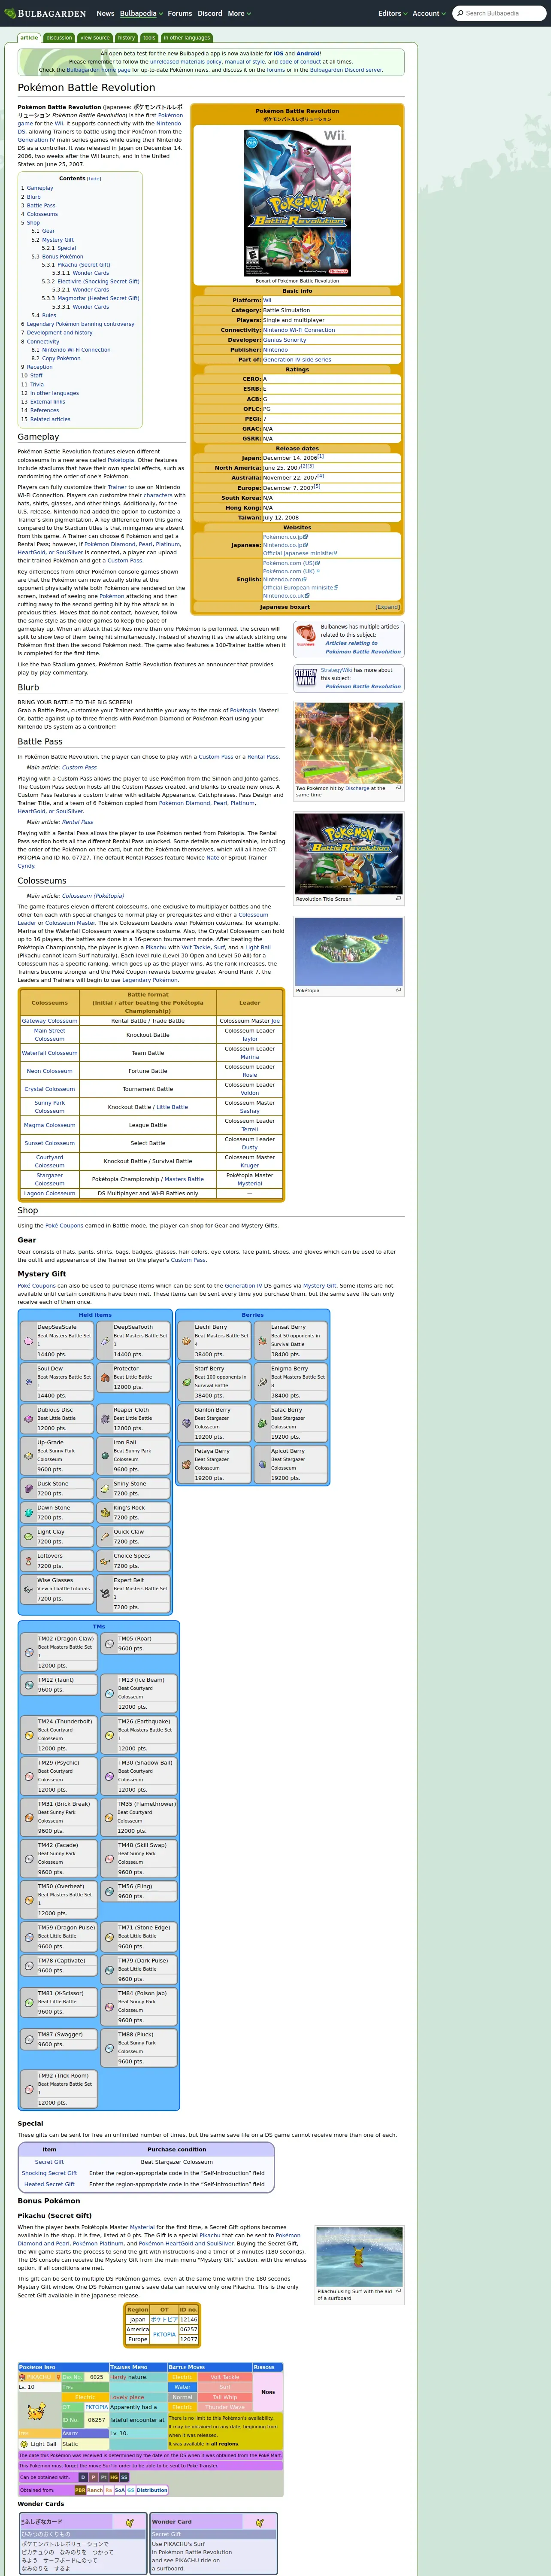Click the Lansat Berry icon
Viewport: 551px width, 2576px height.
tap(262, 1340)
